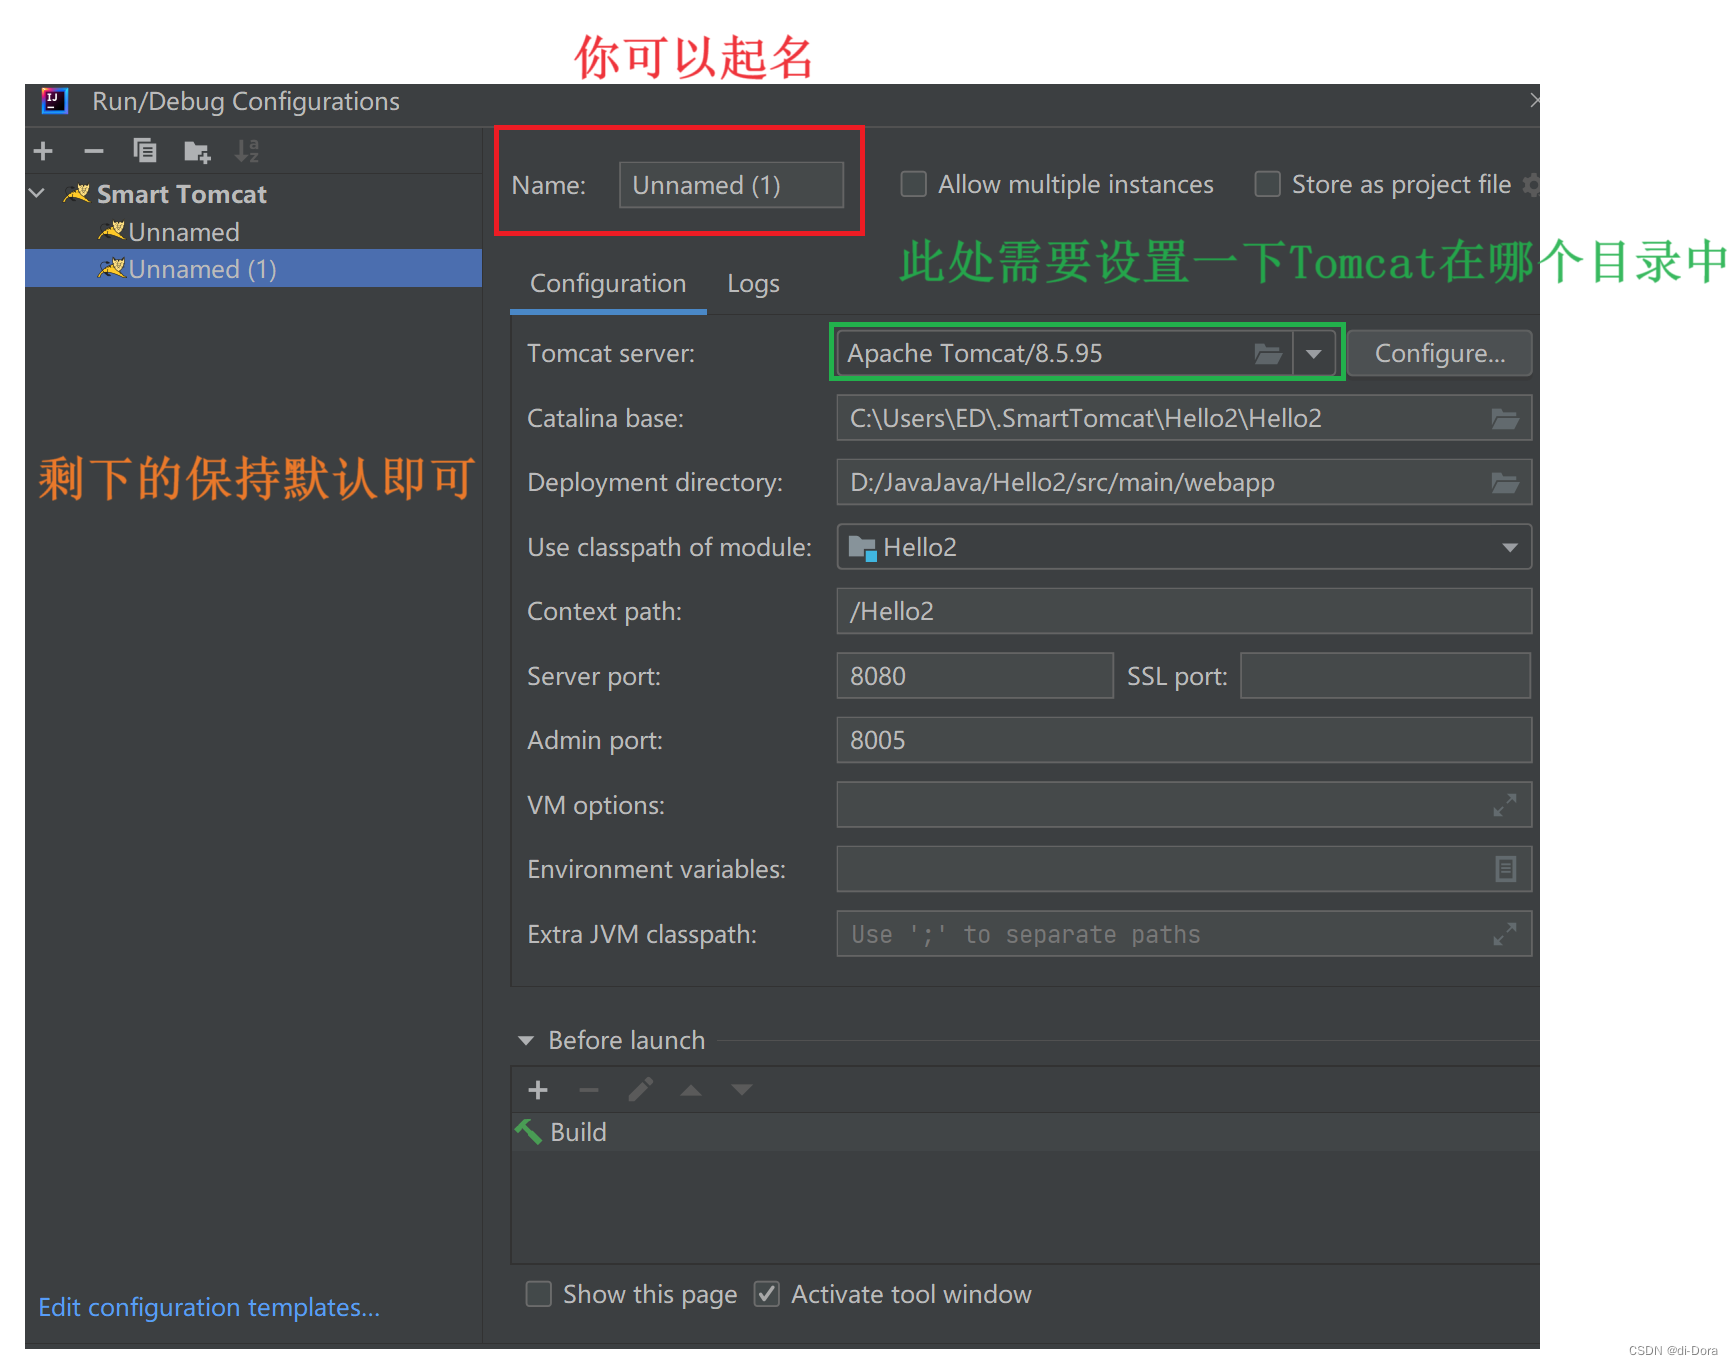Close the Run/Debug Configurations dialog

tap(1535, 101)
